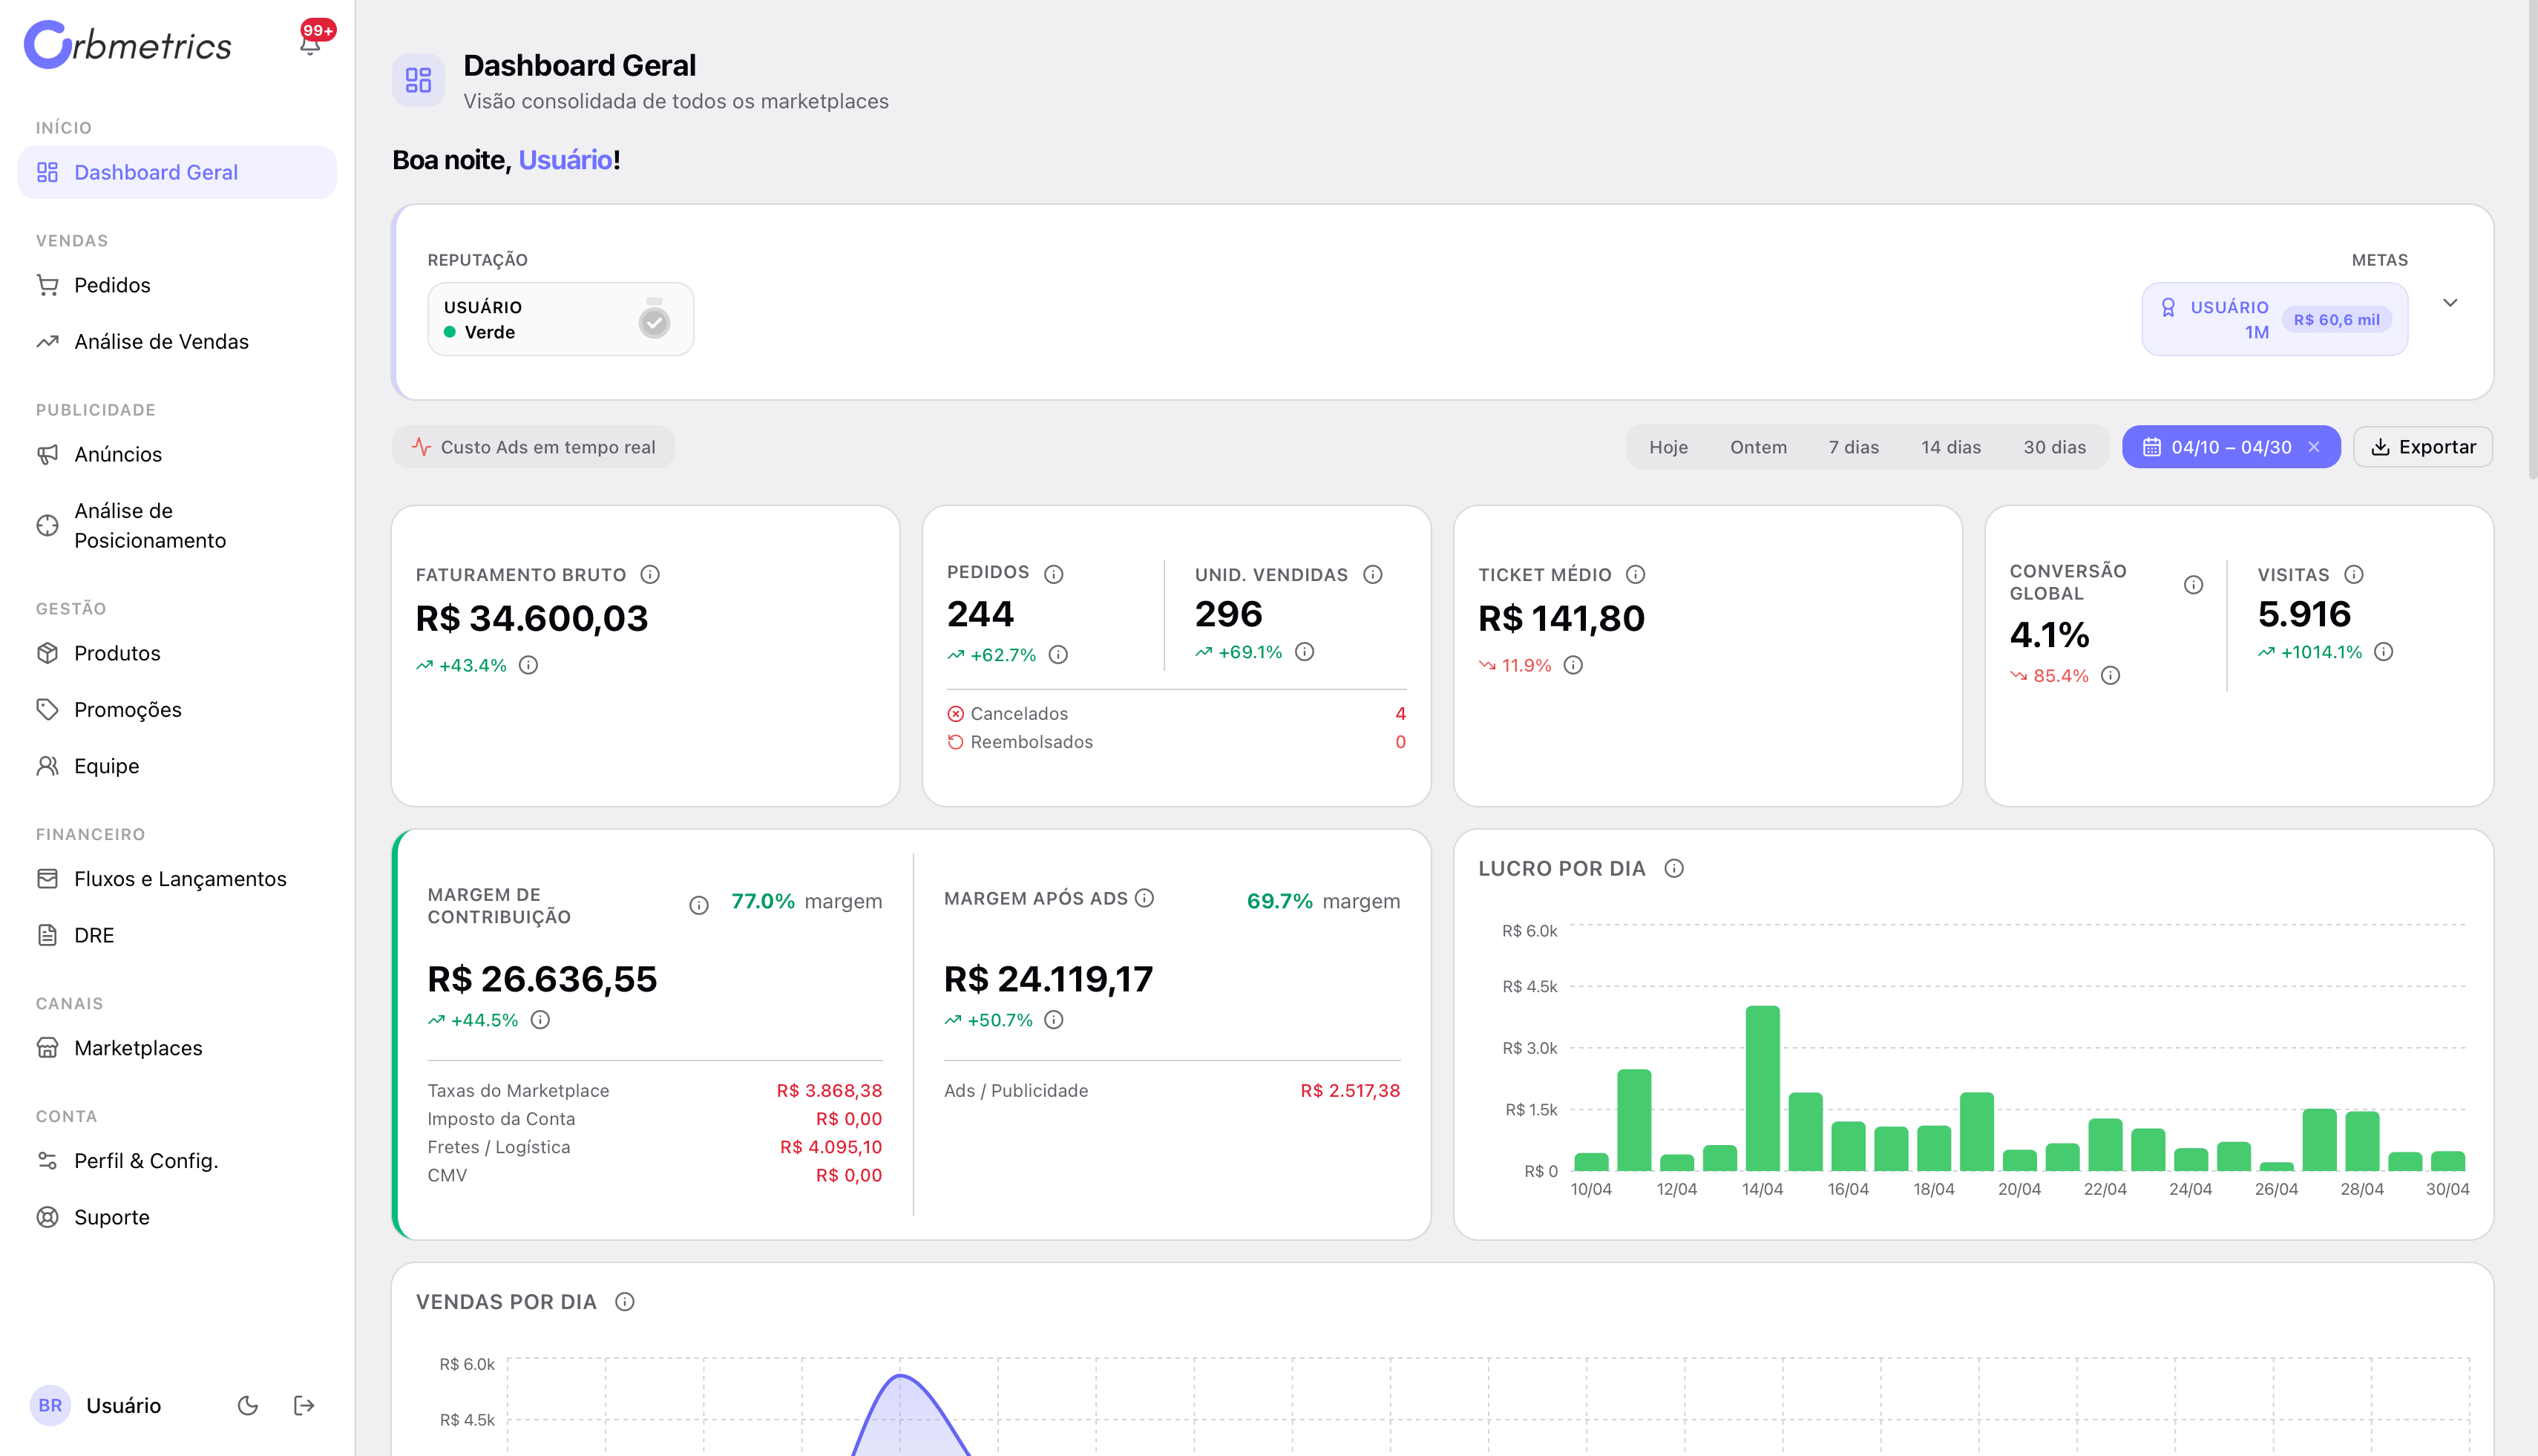Open Análise de Posicionamento in sidebar
The width and height of the screenshot is (2538, 1456).
177,525
